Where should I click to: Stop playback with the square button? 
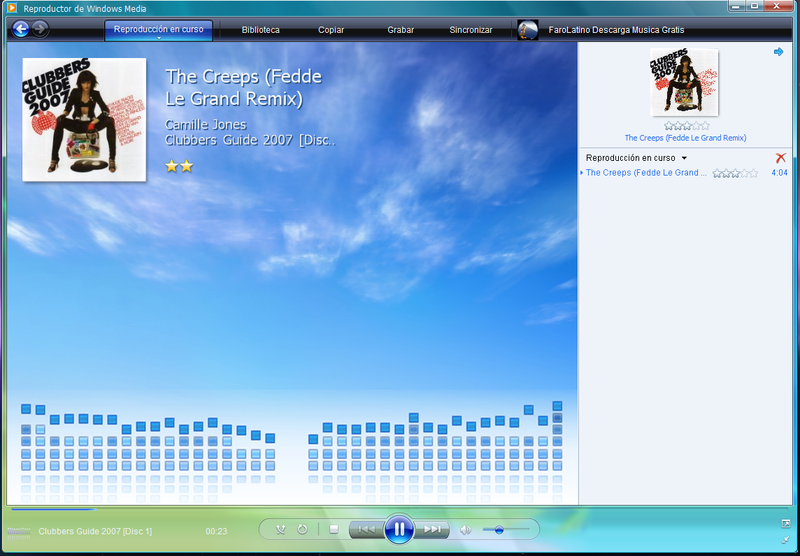[334, 529]
